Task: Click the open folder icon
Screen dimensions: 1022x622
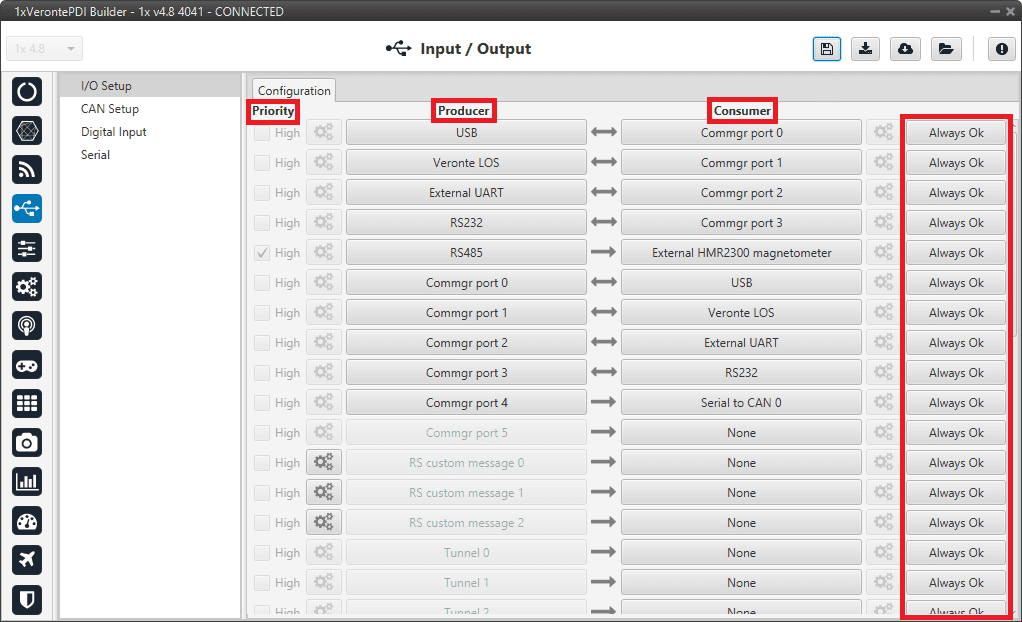Action: [945, 49]
